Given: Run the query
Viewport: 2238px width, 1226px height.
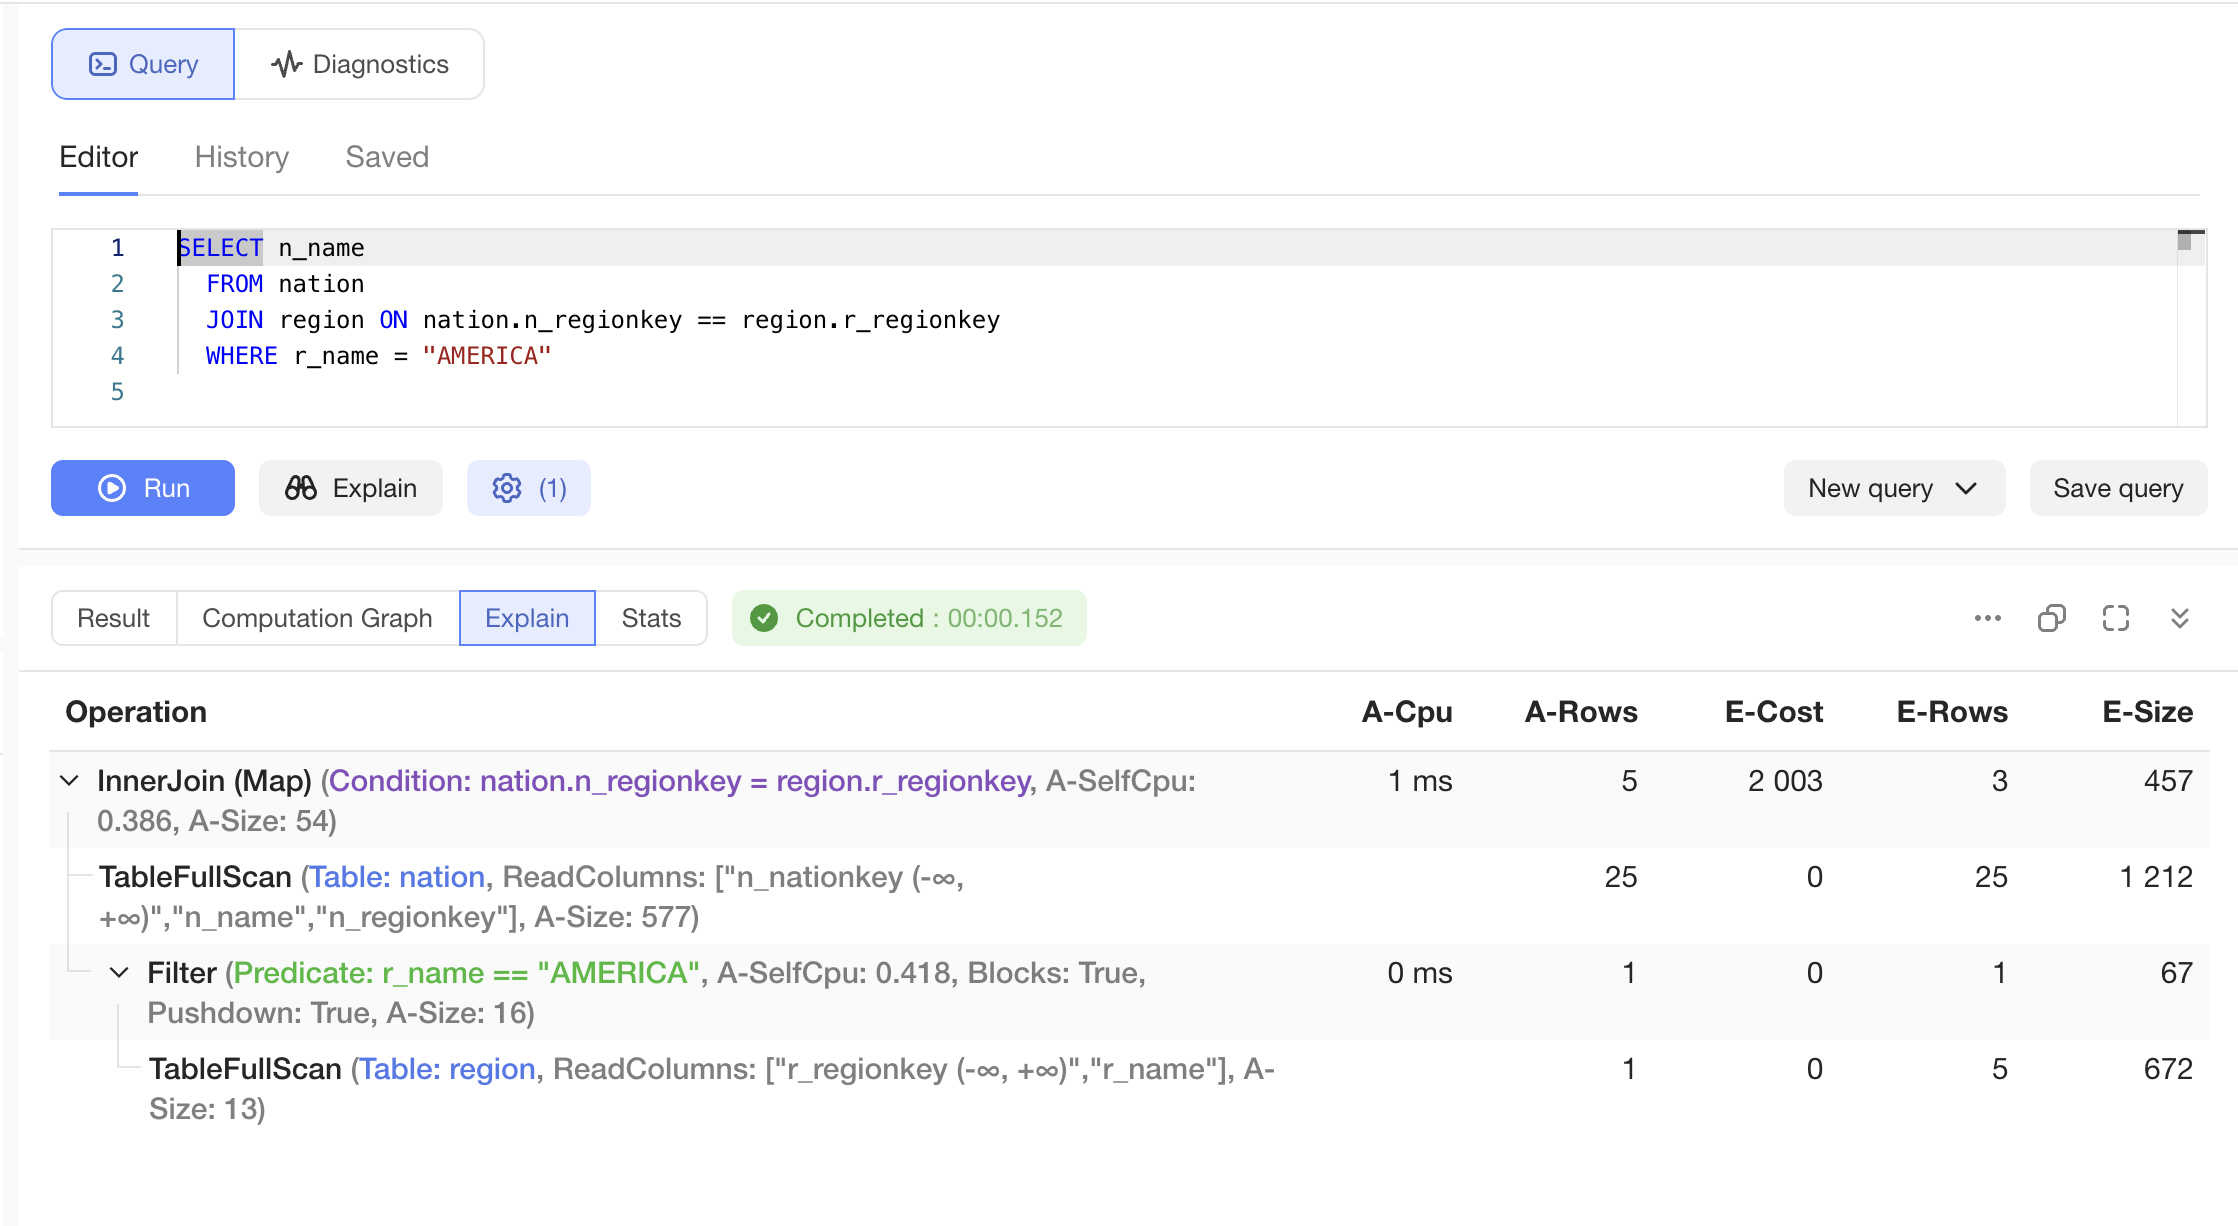Looking at the screenshot, I should [x=143, y=488].
